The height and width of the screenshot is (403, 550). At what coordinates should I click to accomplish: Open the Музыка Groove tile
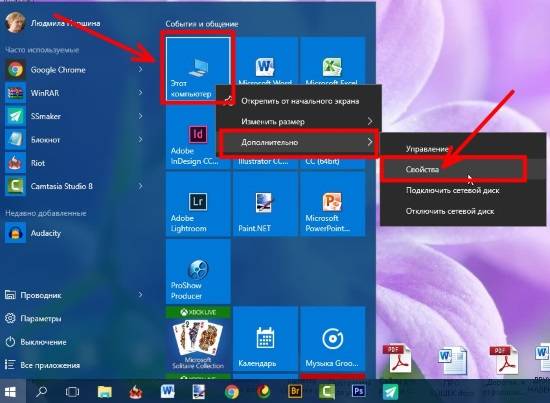[332, 339]
